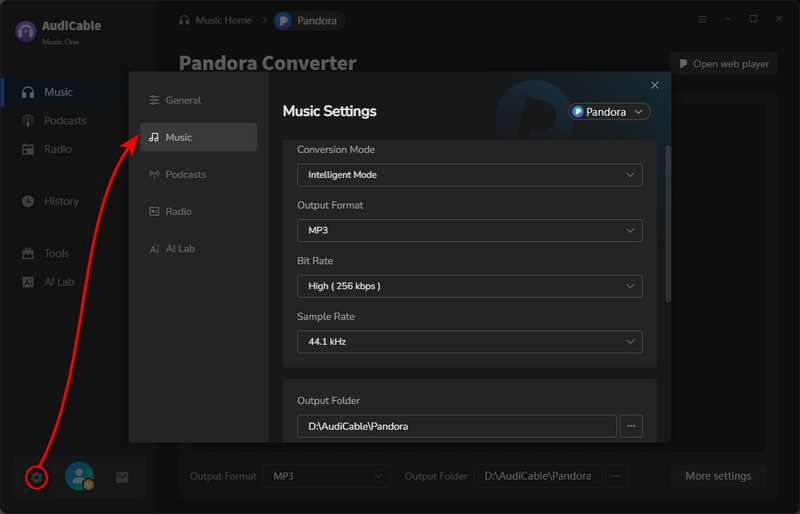Screen dimensions: 800x514
Task: Switch to Music settings tab
Action: pos(198,137)
